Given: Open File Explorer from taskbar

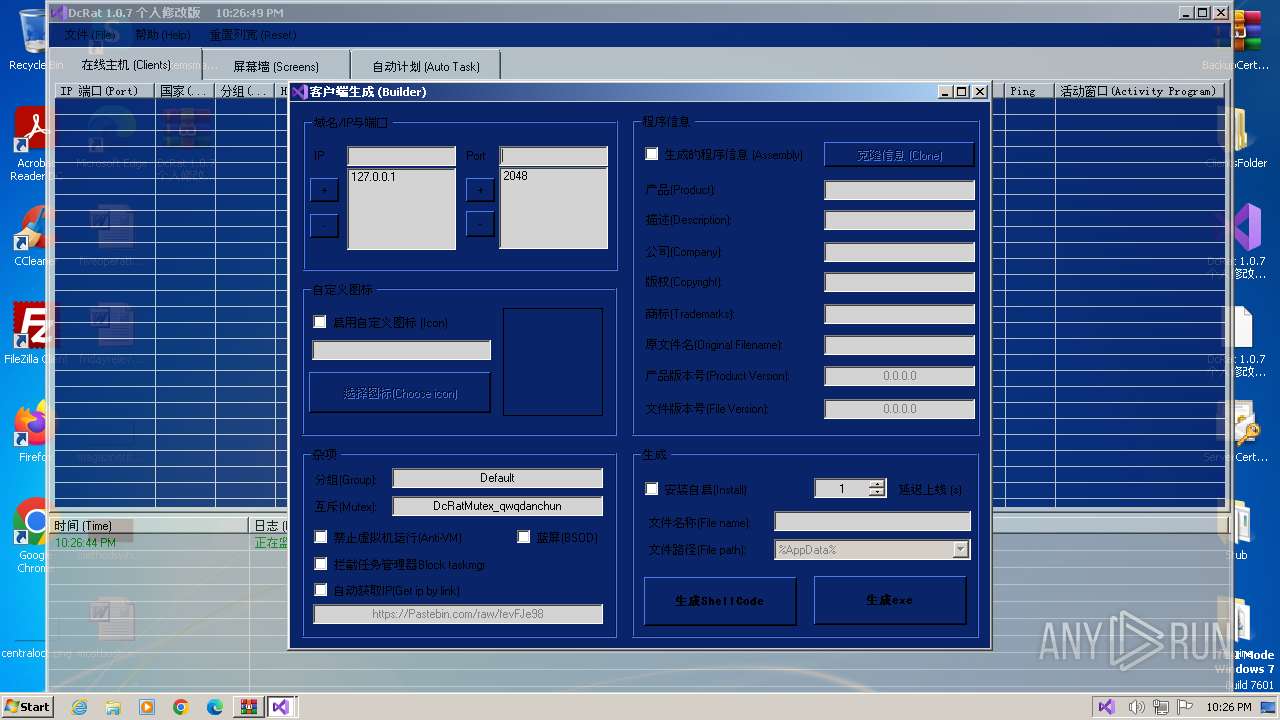Looking at the screenshot, I should coord(113,707).
